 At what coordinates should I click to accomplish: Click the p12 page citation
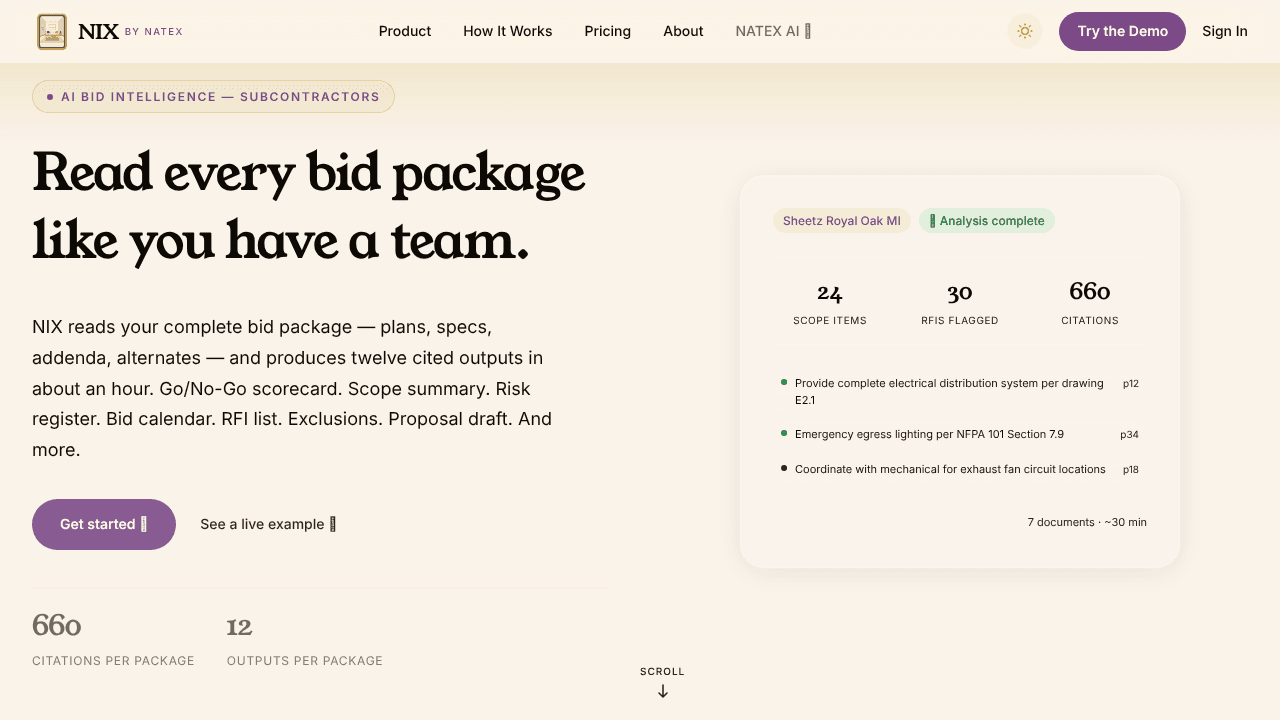1131,383
